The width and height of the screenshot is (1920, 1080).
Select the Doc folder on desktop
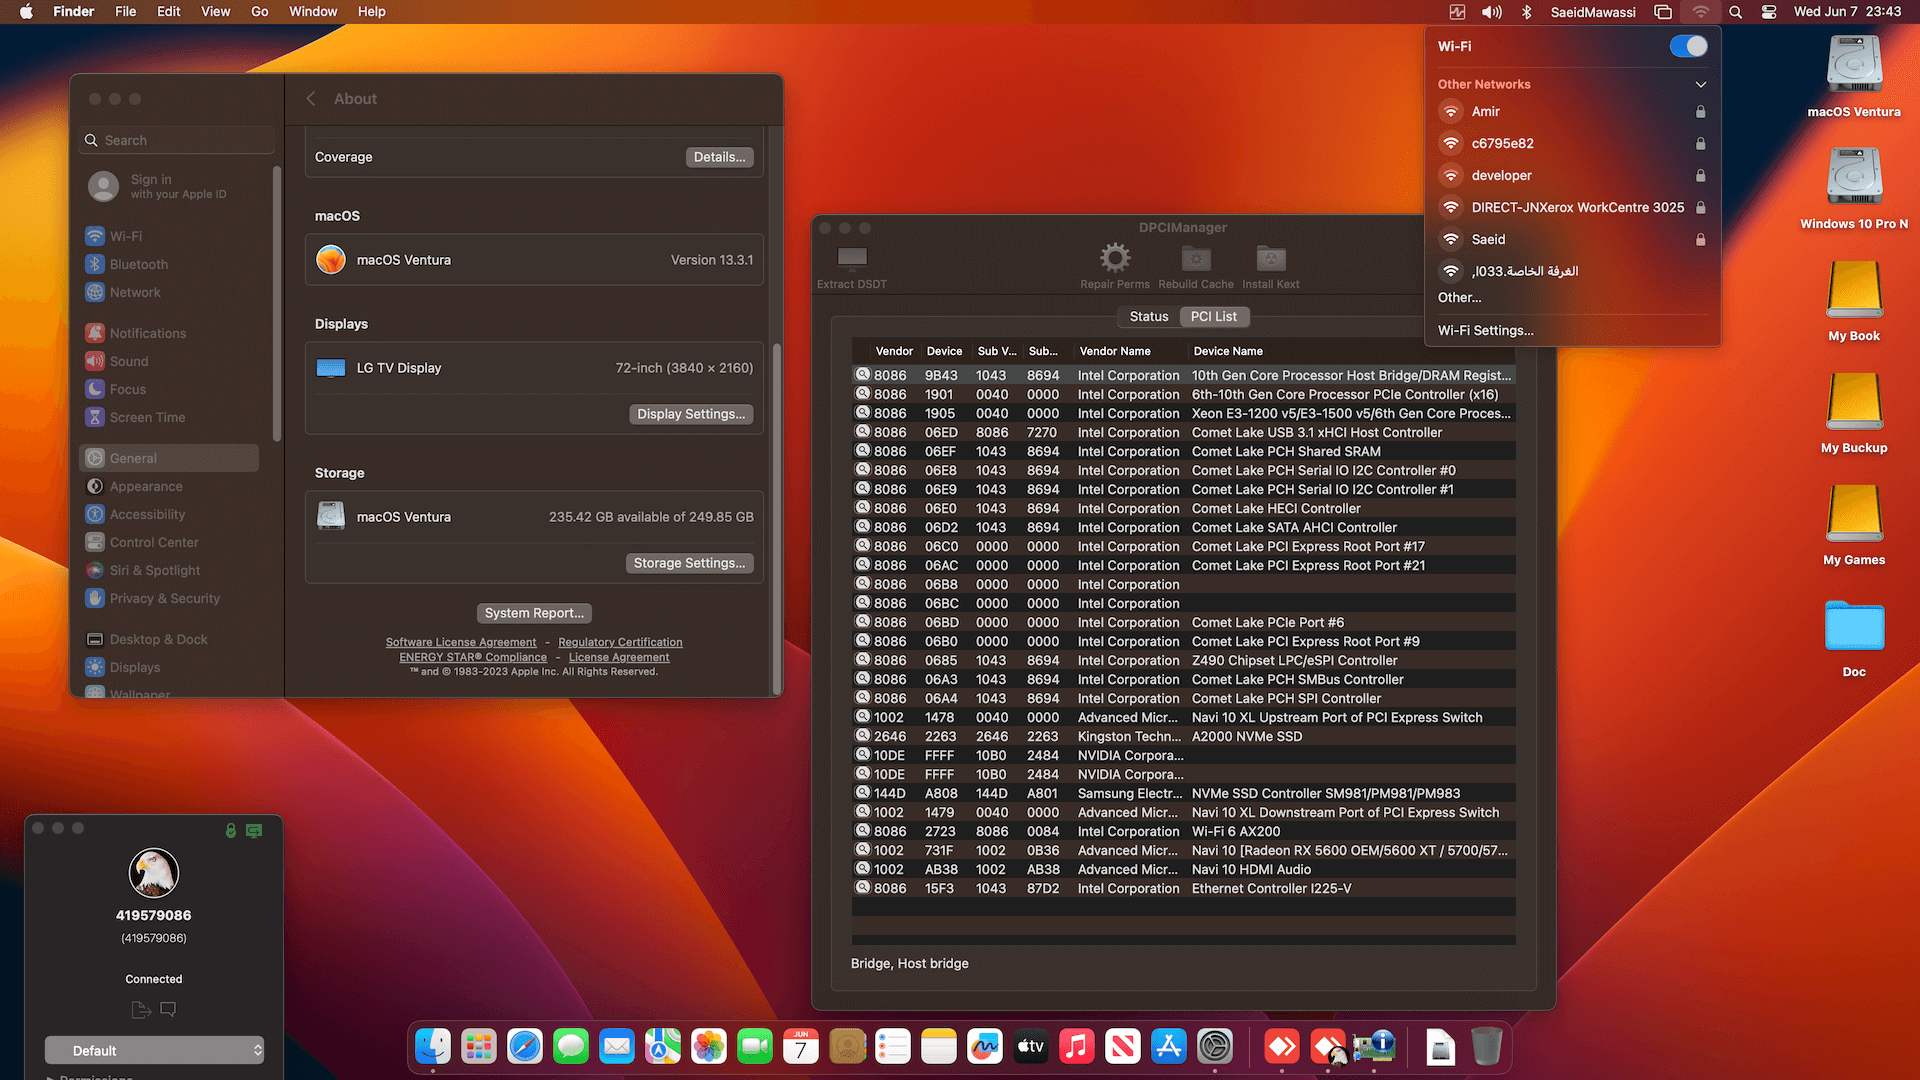[x=1854, y=637]
